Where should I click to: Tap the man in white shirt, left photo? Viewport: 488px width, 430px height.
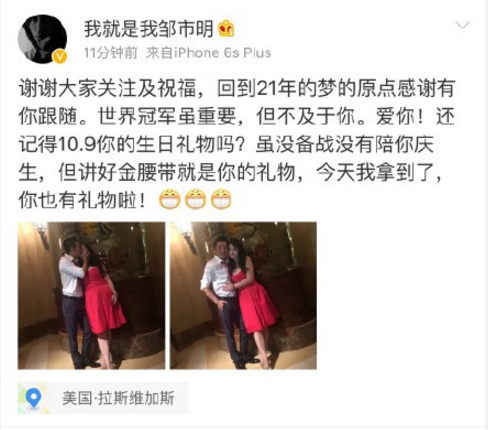pos(73,300)
